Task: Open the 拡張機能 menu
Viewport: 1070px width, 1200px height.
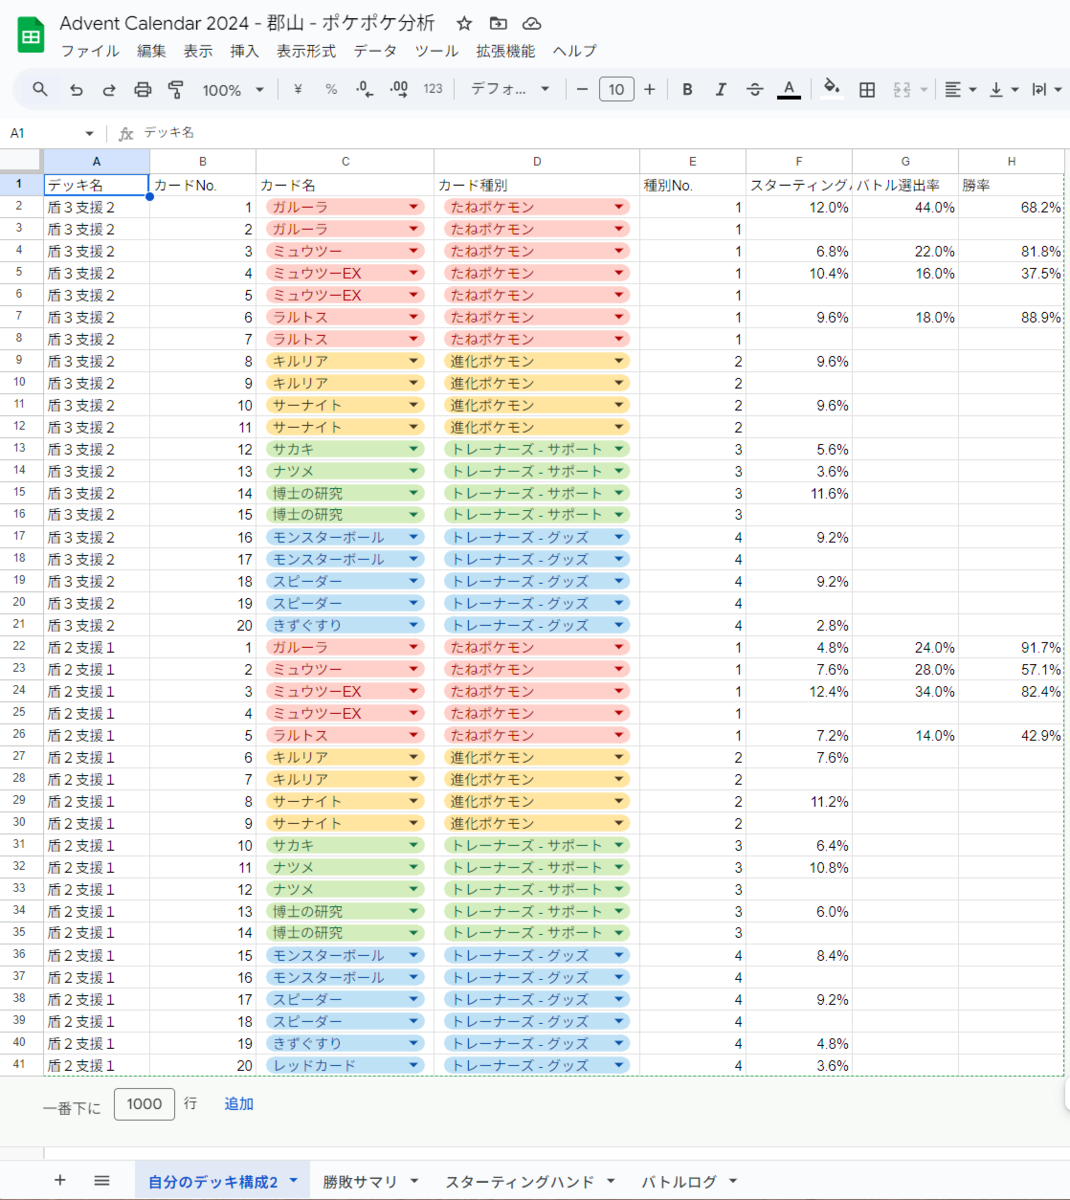Action: (505, 51)
